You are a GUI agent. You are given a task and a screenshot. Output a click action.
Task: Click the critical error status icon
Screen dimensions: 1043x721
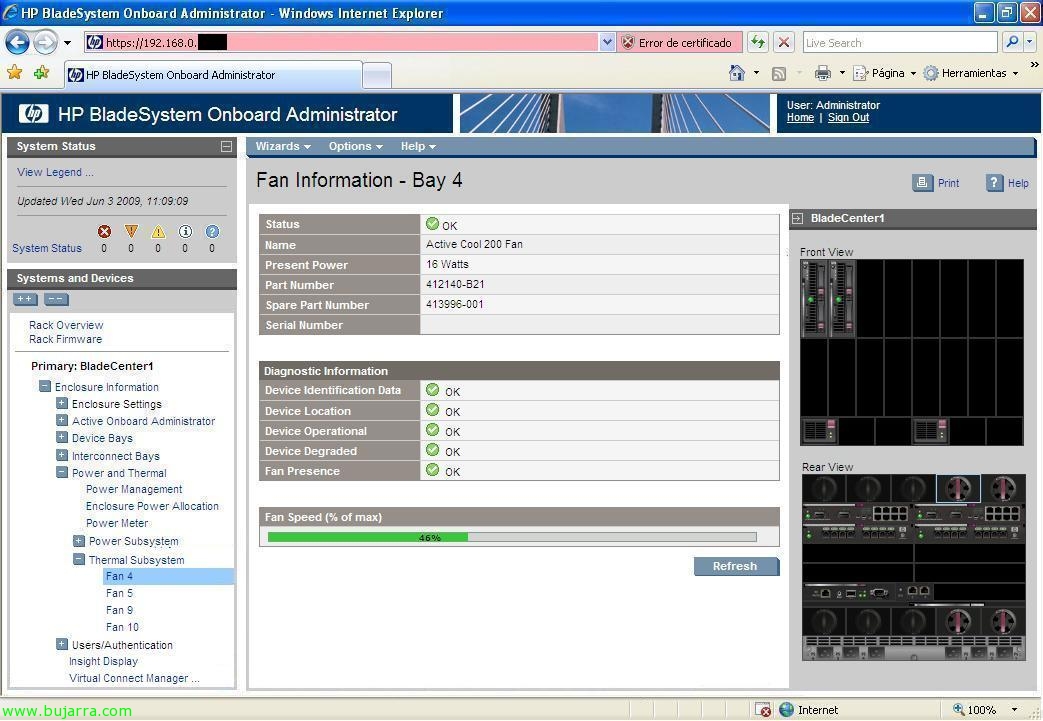pyautogui.click(x=104, y=231)
